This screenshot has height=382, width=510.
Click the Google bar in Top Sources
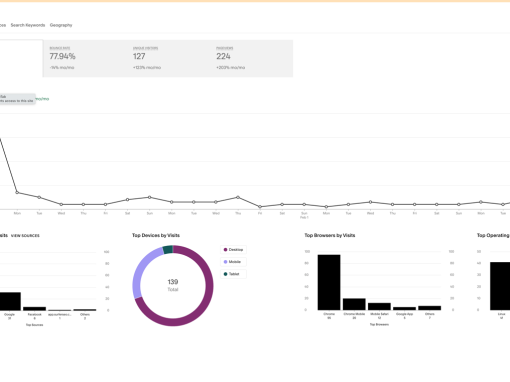[9, 301]
